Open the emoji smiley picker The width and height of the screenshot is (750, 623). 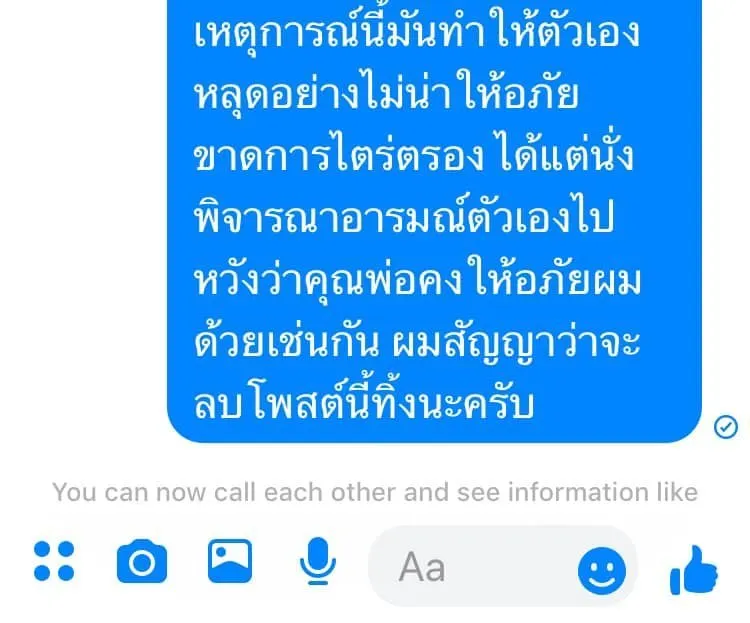(x=602, y=571)
